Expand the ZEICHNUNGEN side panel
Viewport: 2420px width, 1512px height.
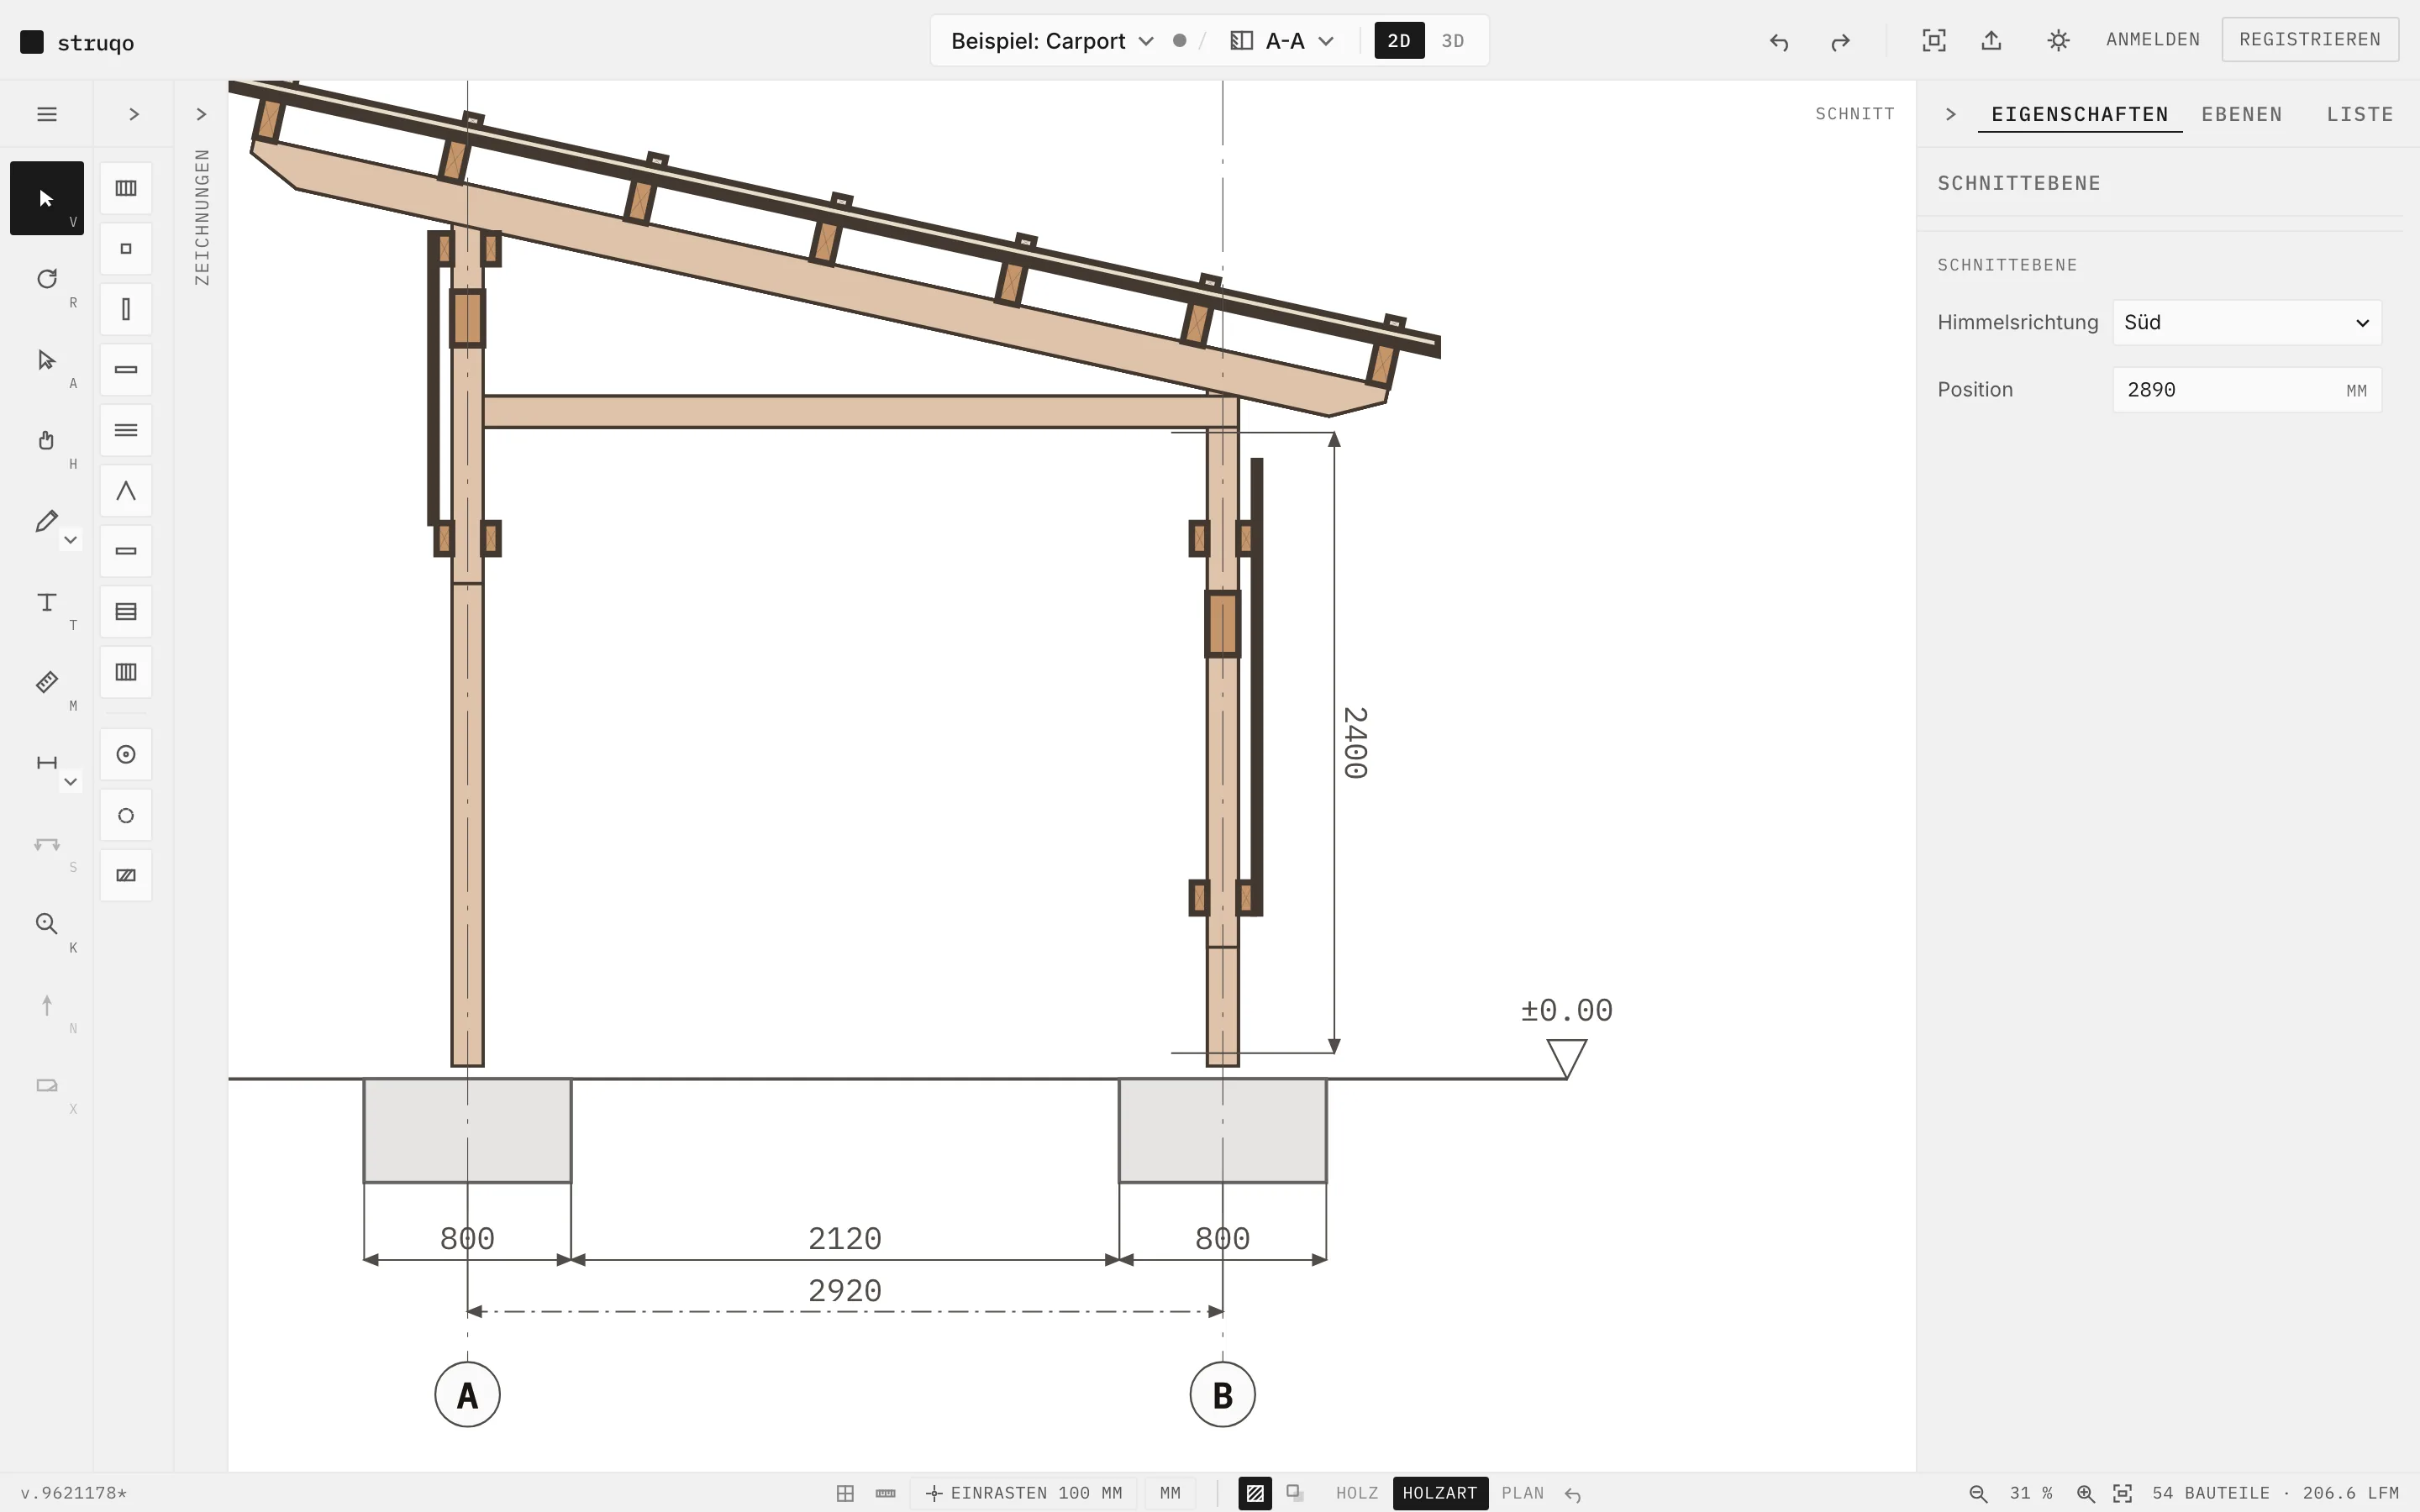click(201, 114)
